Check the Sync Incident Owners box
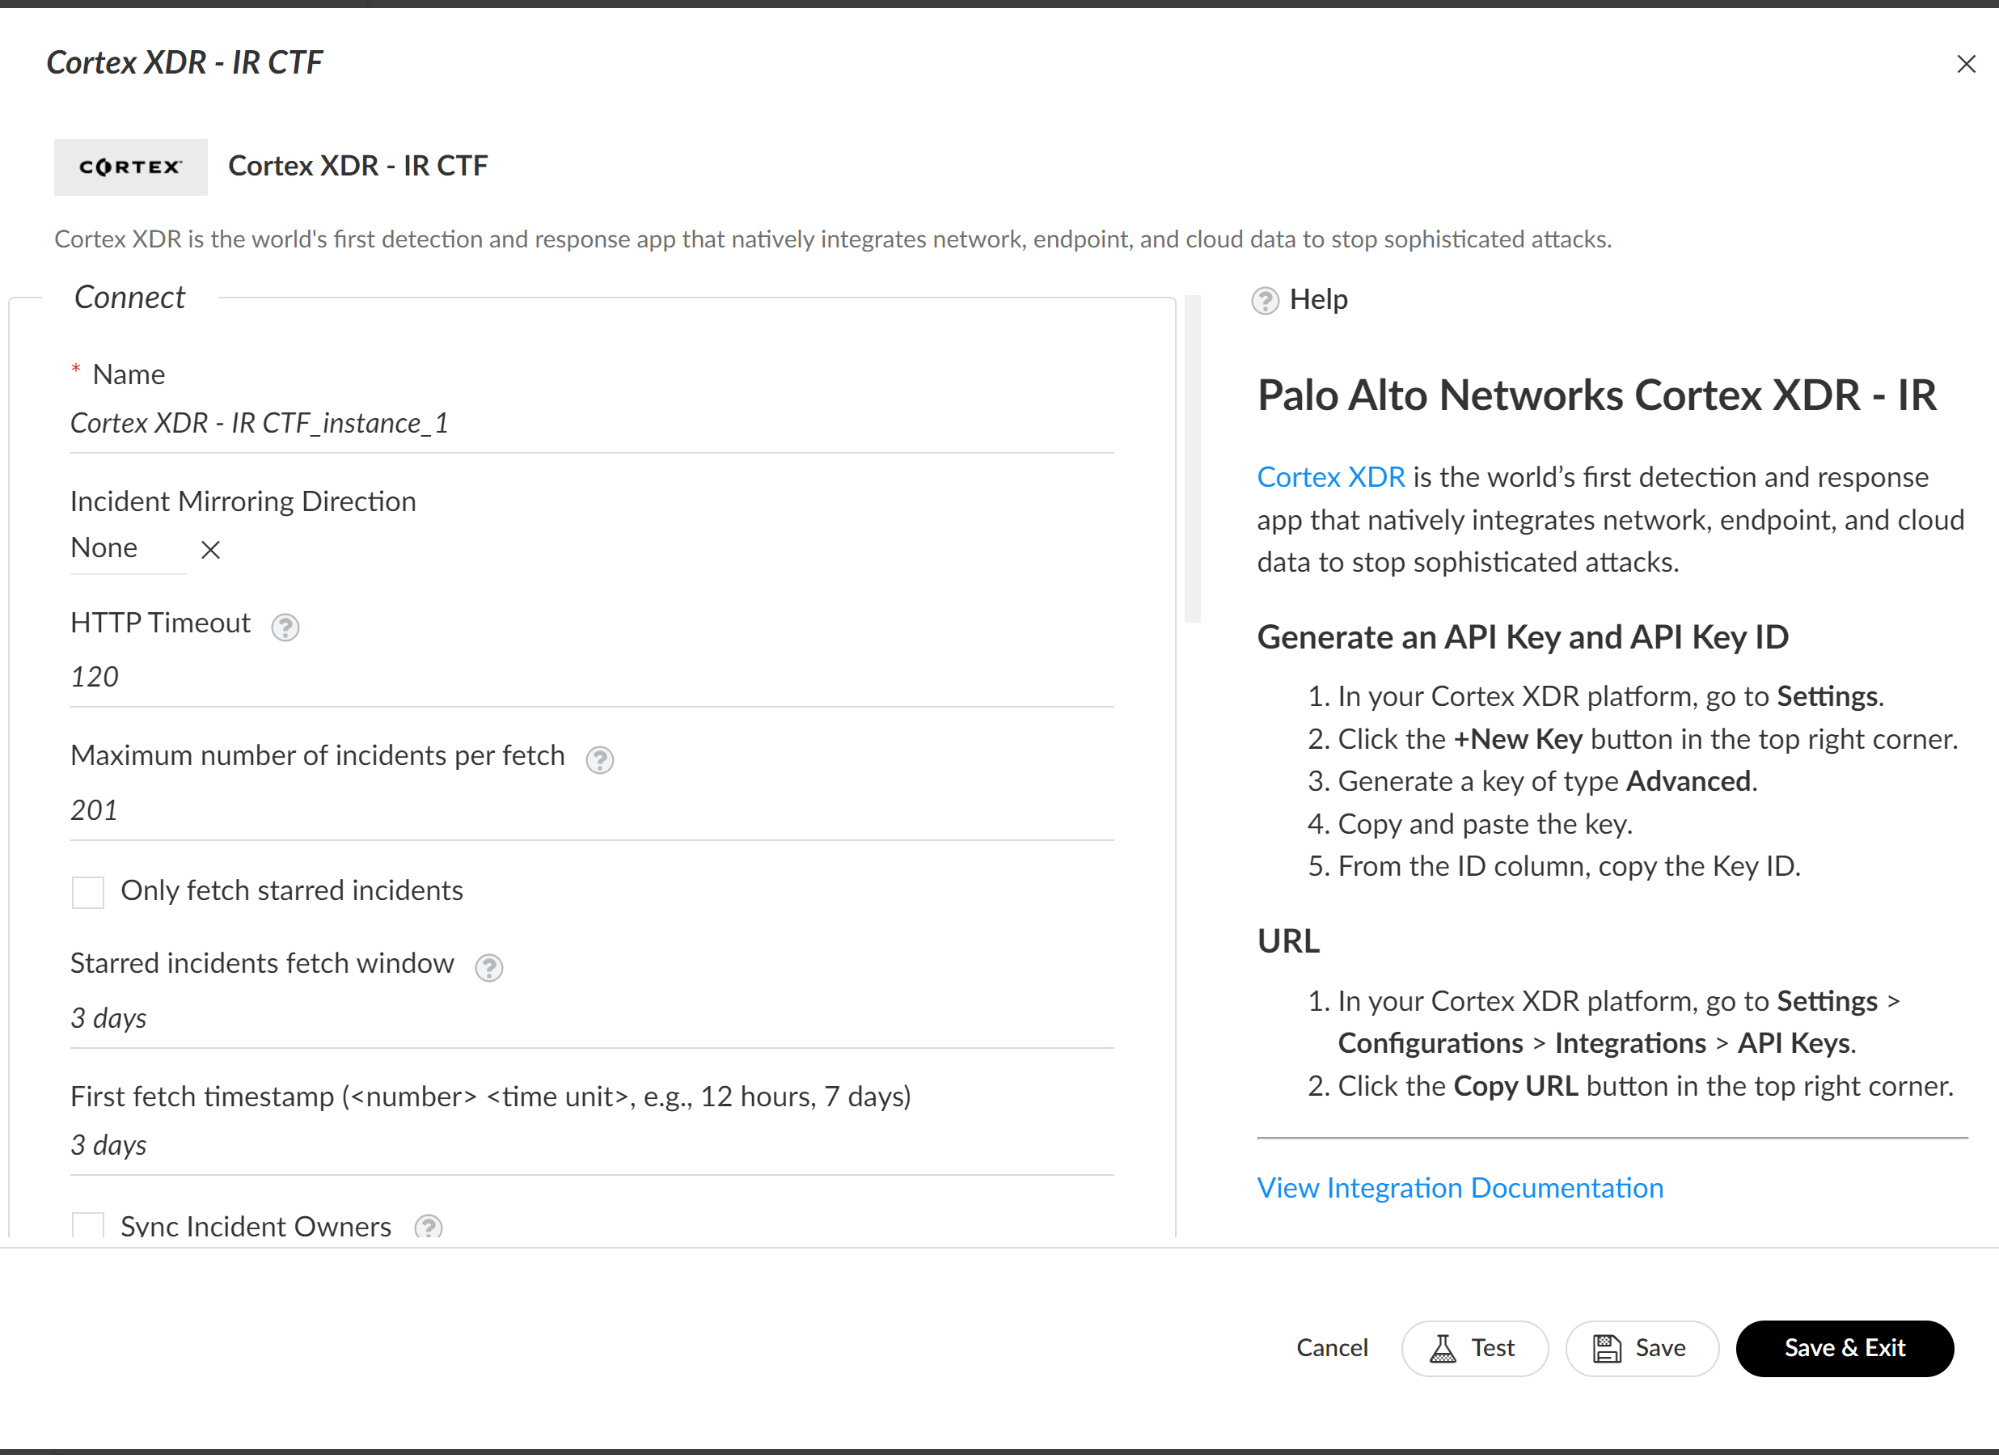1999x1455 pixels. [x=88, y=1225]
